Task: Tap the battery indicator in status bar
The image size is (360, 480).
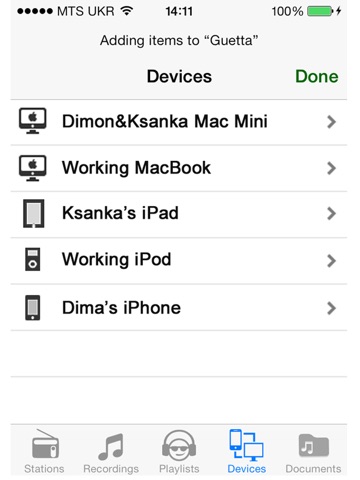Action: tap(320, 11)
